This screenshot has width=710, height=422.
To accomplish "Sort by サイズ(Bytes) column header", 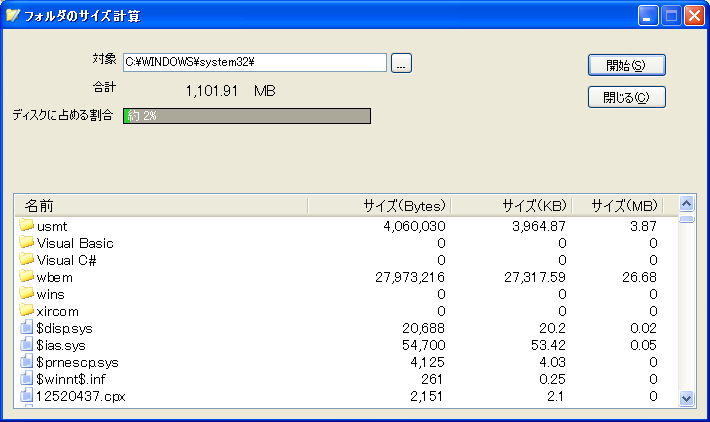I will (379, 206).
